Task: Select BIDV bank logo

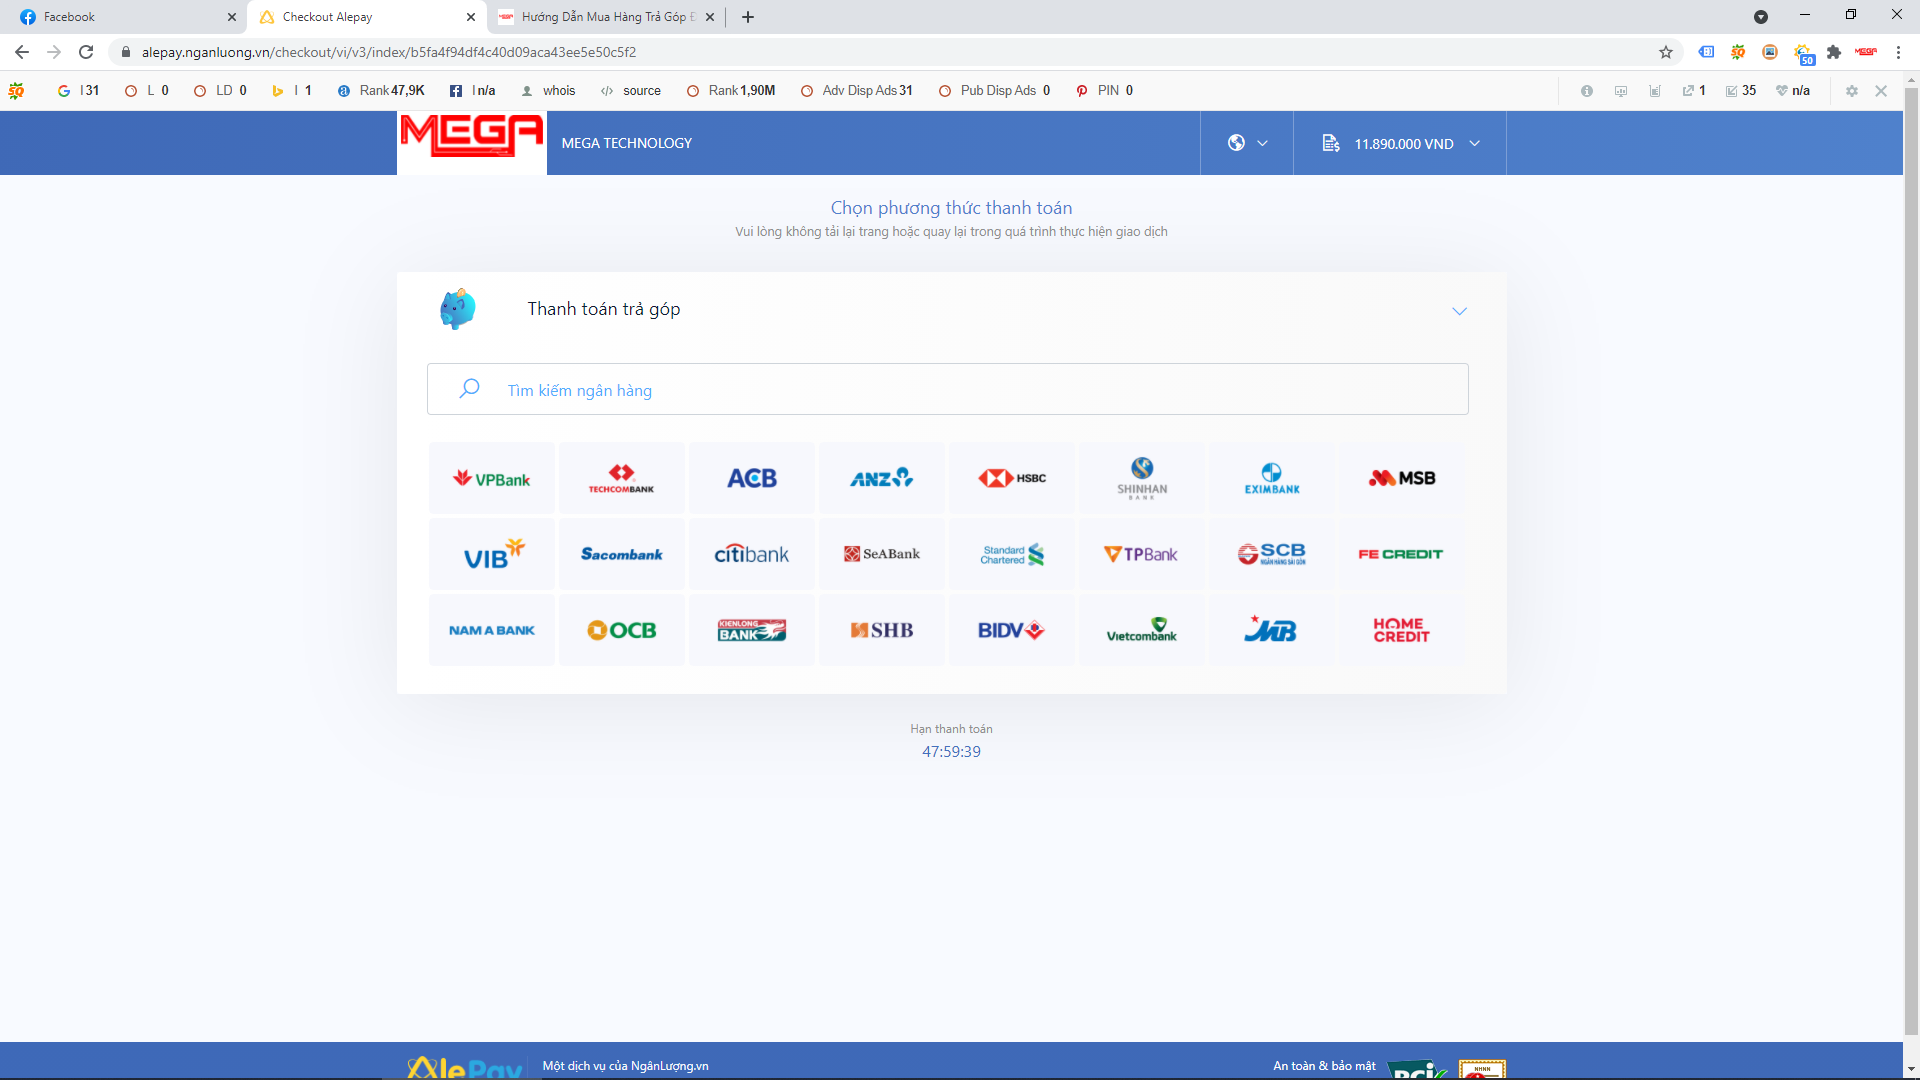Action: [1012, 630]
